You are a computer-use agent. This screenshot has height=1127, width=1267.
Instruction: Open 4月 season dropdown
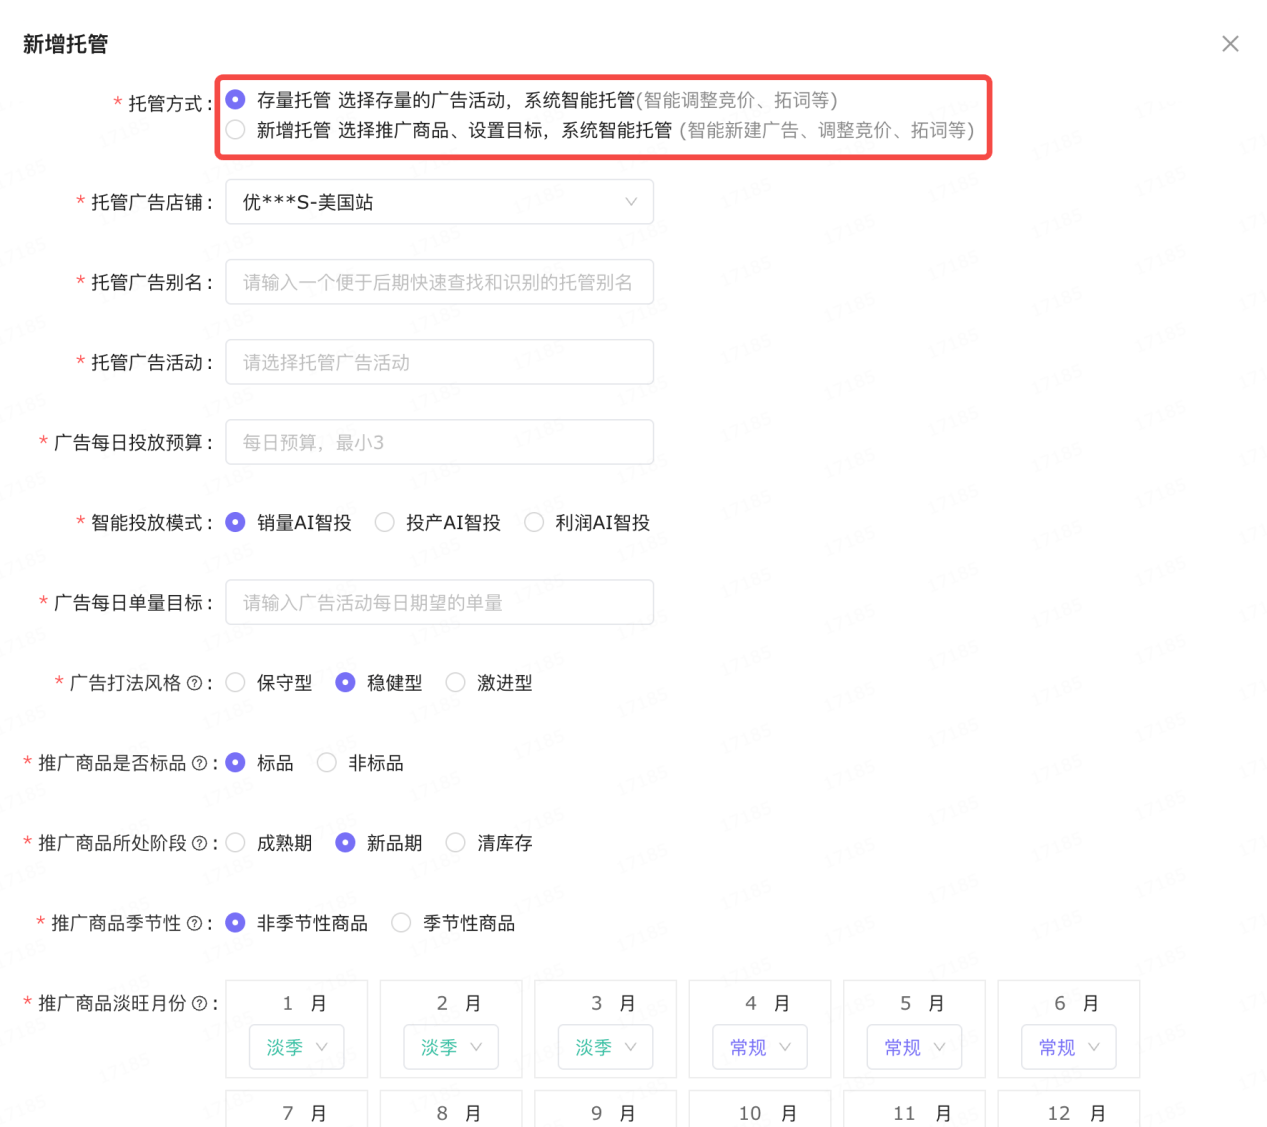click(760, 1047)
